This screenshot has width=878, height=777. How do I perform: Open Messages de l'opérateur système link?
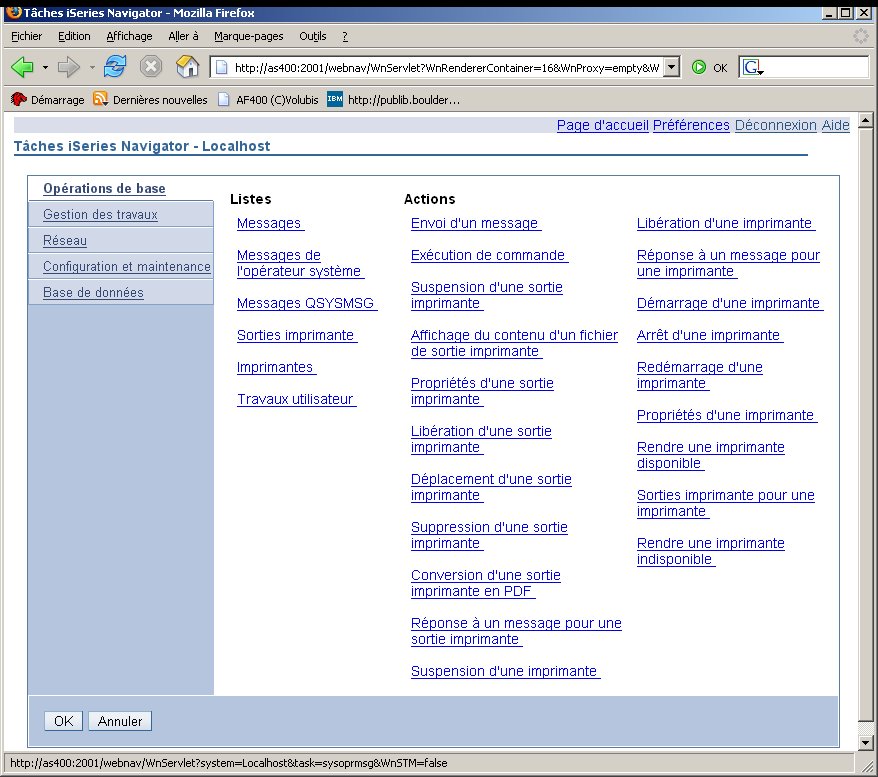pos(299,263)
